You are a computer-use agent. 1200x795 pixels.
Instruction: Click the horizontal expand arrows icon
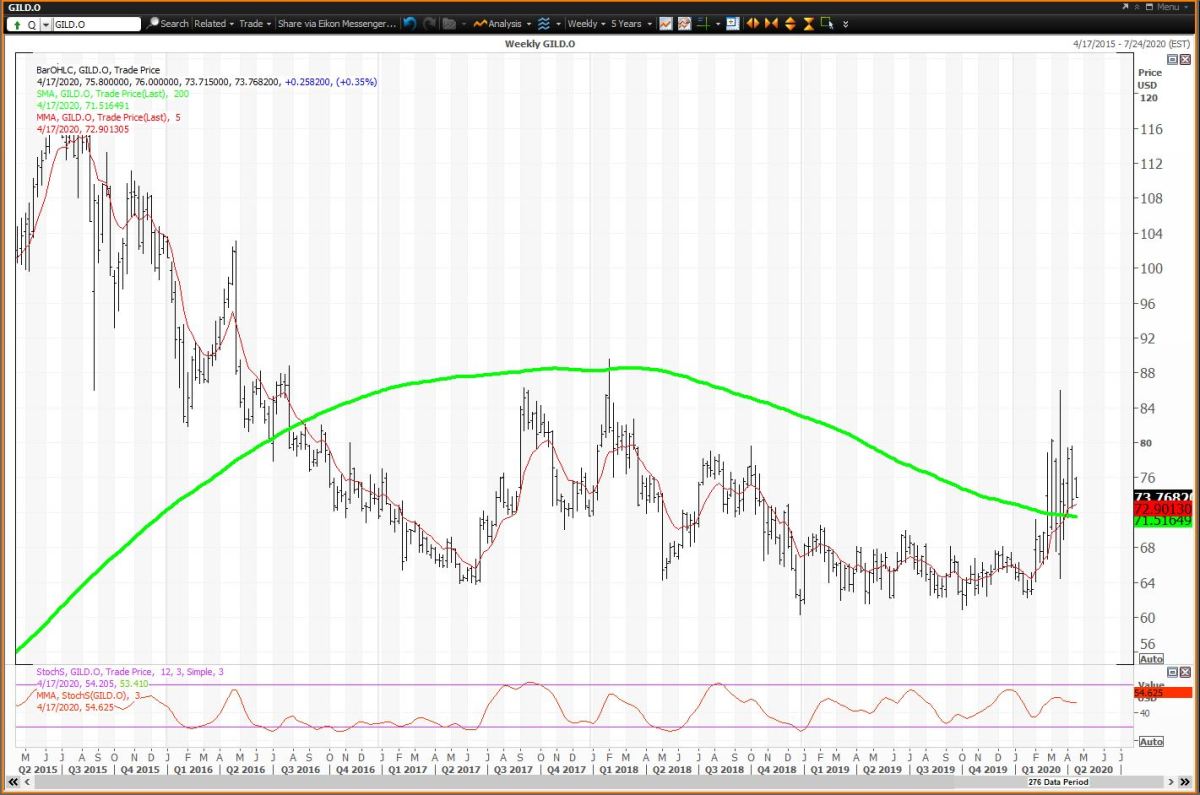click(752, 23)
